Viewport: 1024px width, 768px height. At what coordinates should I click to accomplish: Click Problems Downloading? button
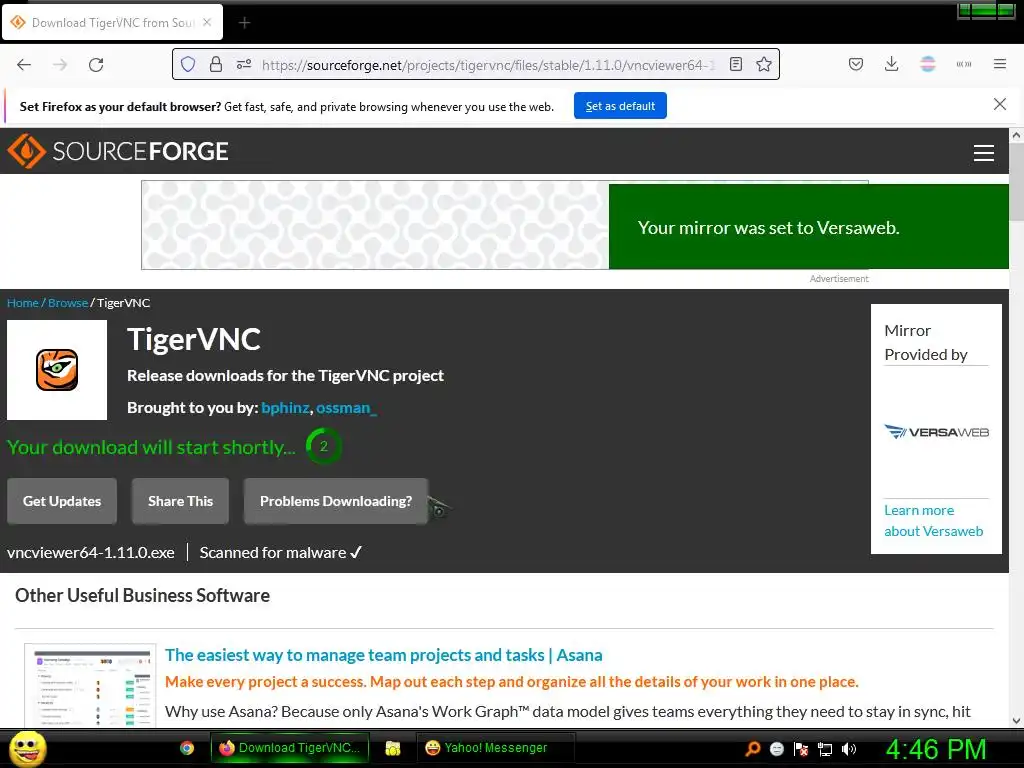(x=336, y=501)
